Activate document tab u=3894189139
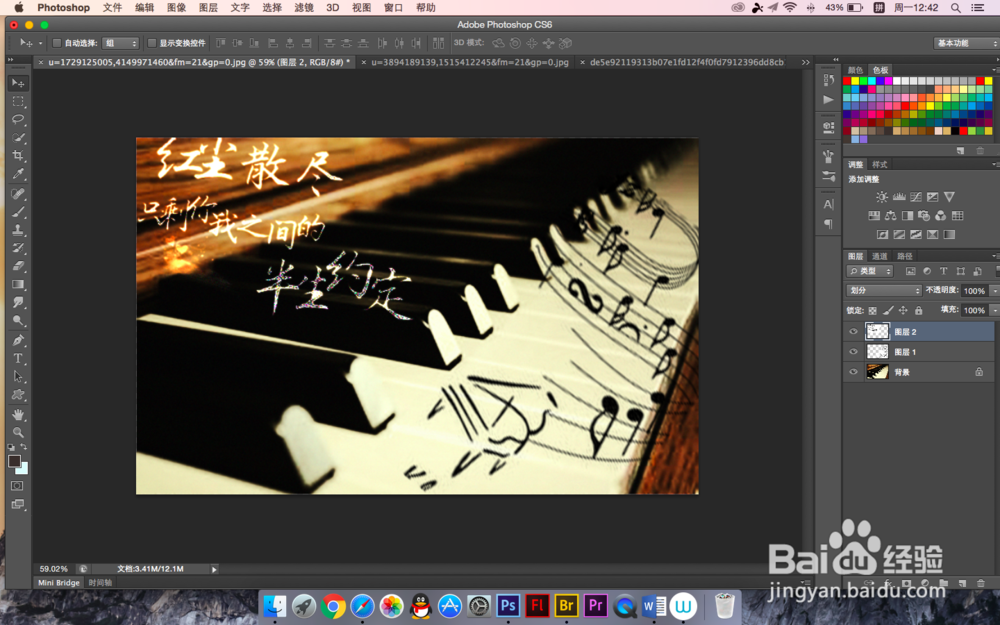The height and width of the screenshot is (625, 1000). click(469, 62)
